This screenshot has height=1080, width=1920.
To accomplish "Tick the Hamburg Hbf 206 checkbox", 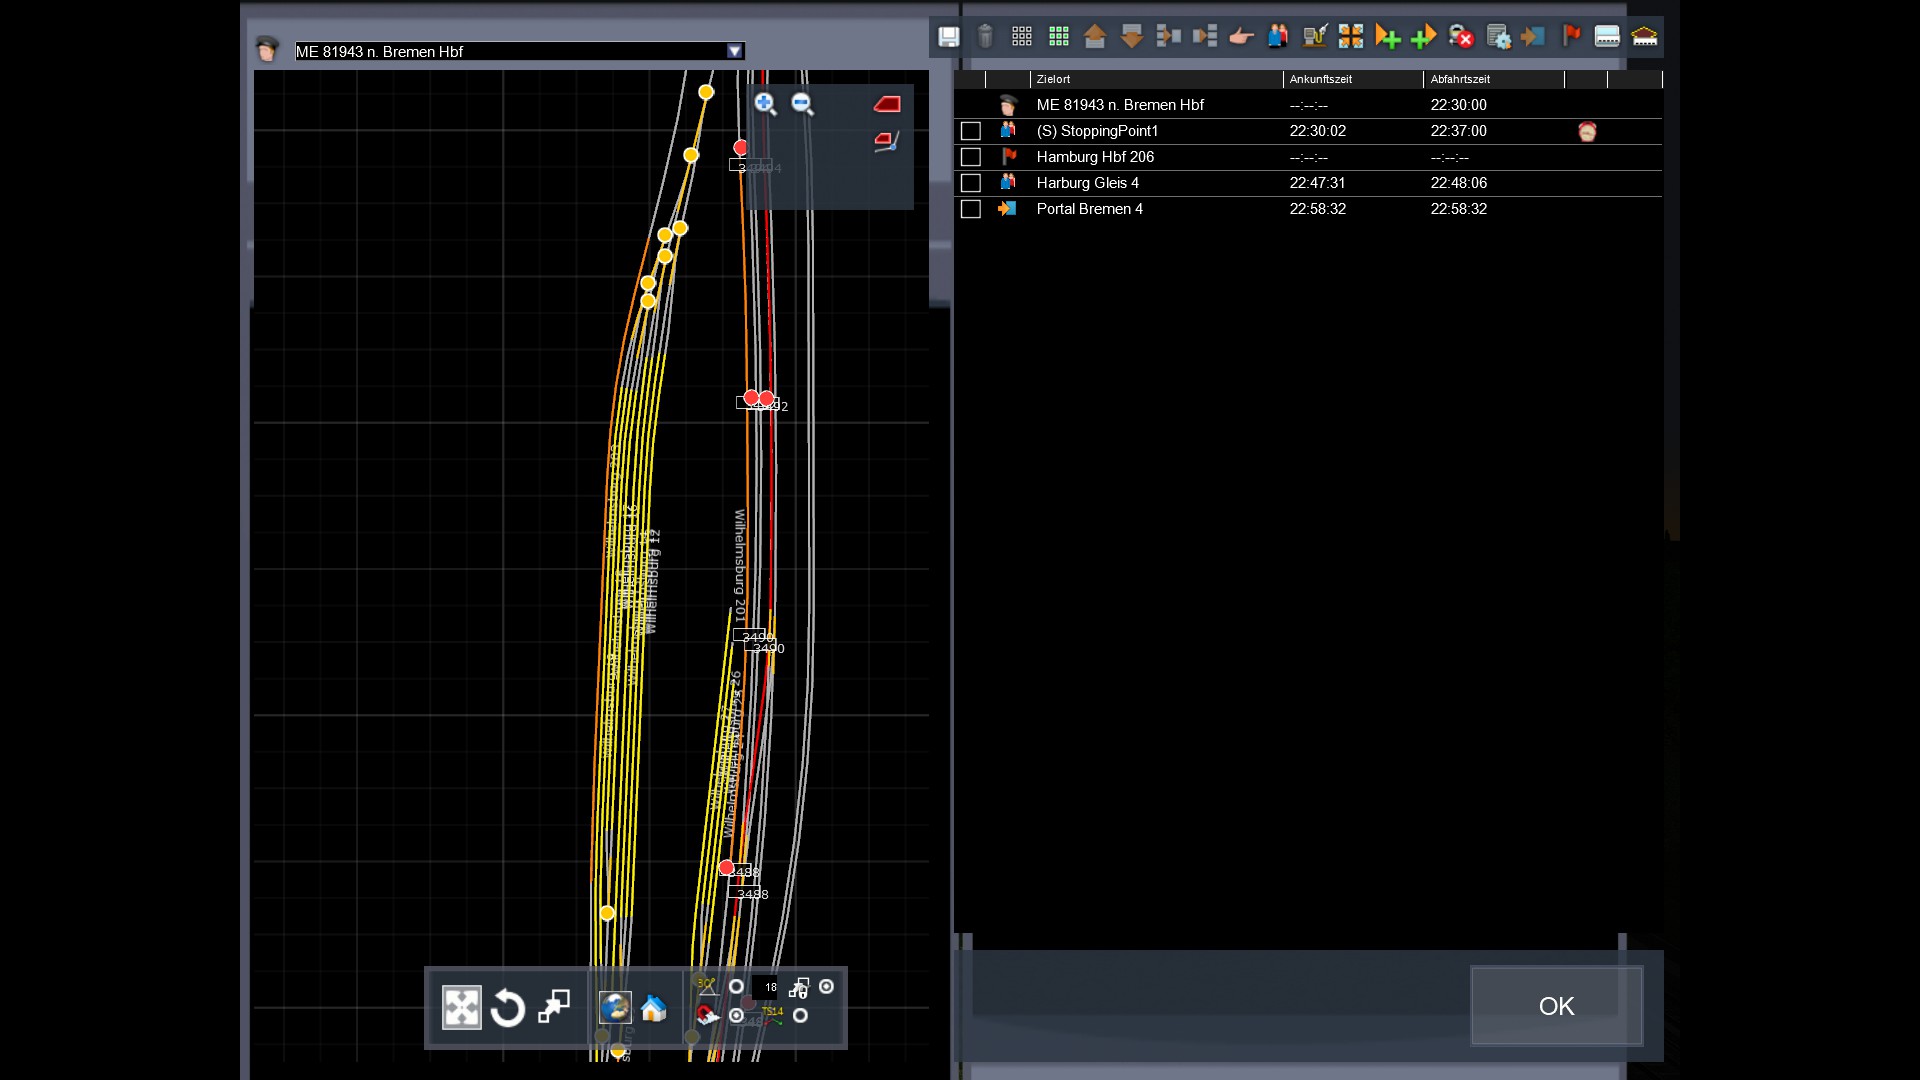I will tap(970, 157).
